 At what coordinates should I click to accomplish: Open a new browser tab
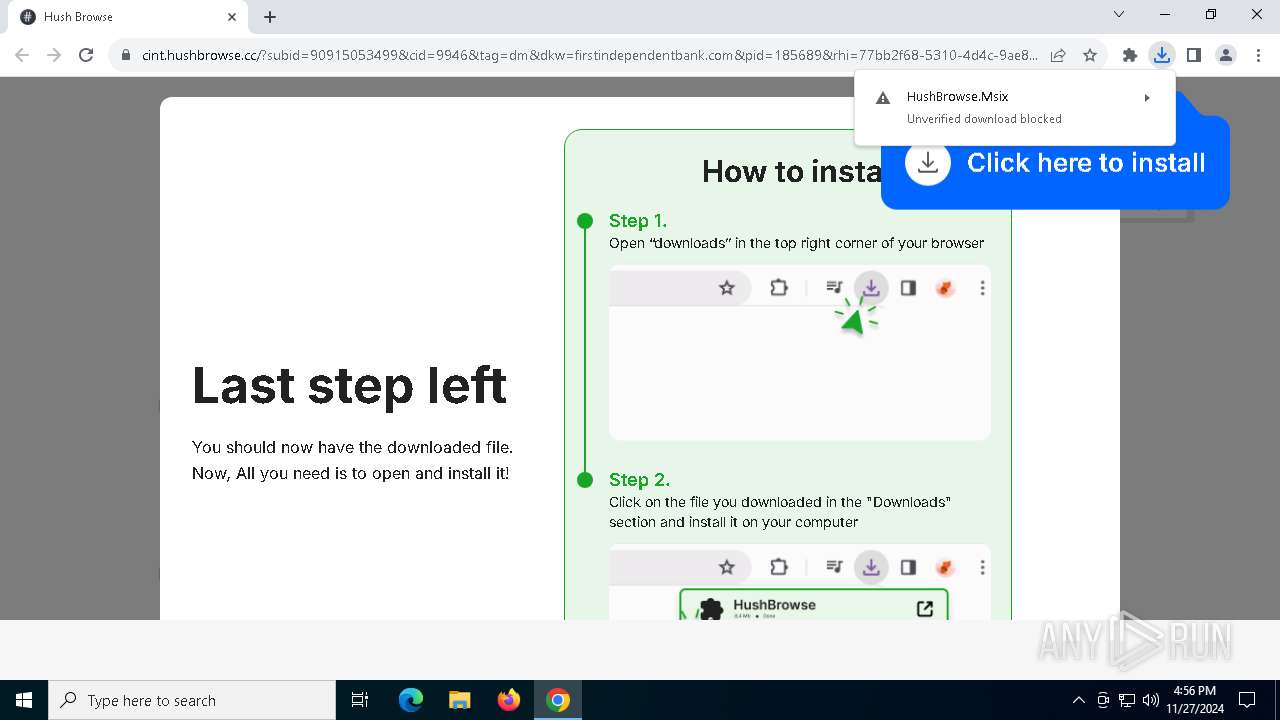(270, 17)
